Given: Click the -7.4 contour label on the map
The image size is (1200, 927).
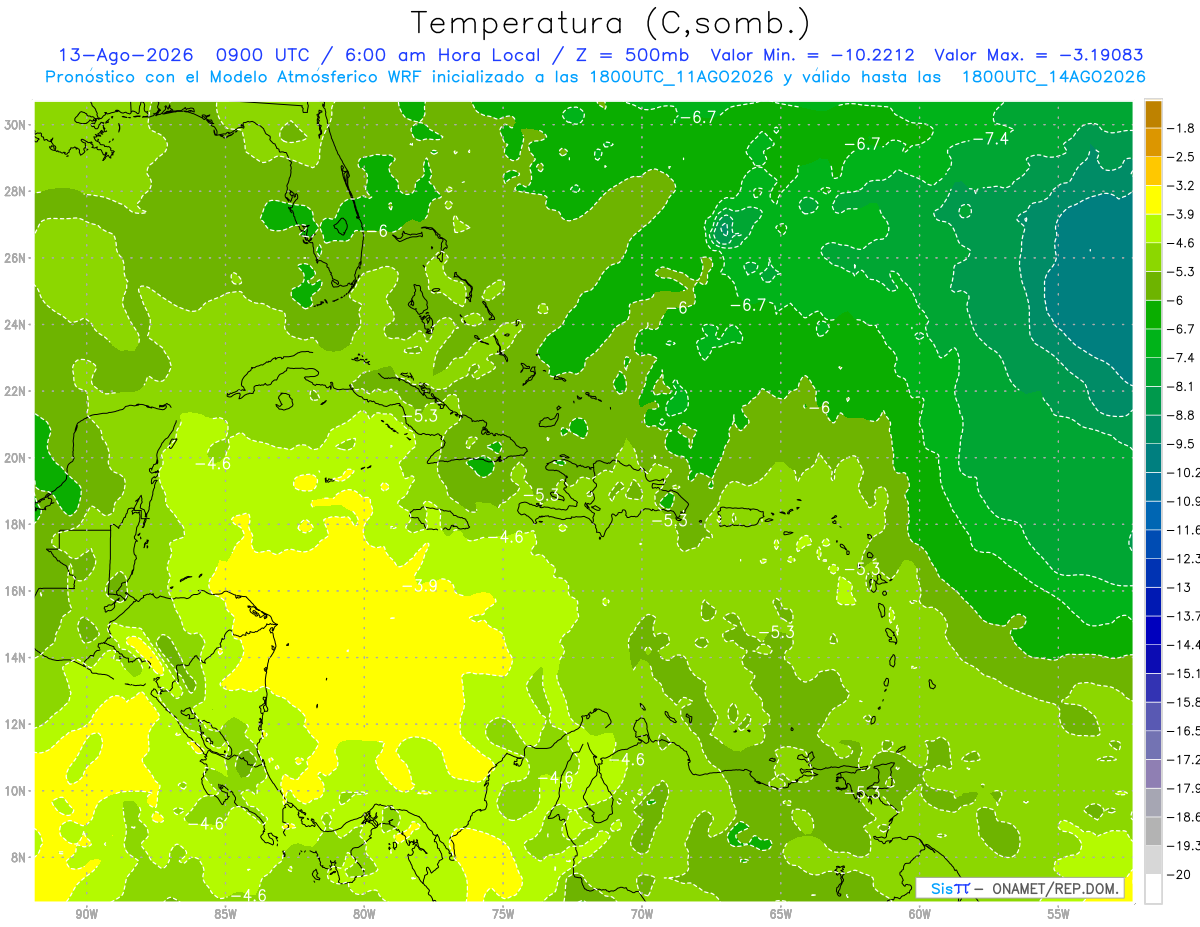Looking at the screenshot, I should pos(992,139).
